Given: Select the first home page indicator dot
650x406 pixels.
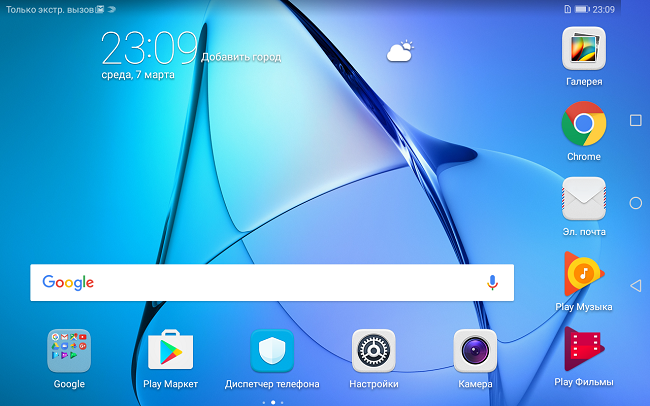Looking at the screenshot, I should [264, 402].
